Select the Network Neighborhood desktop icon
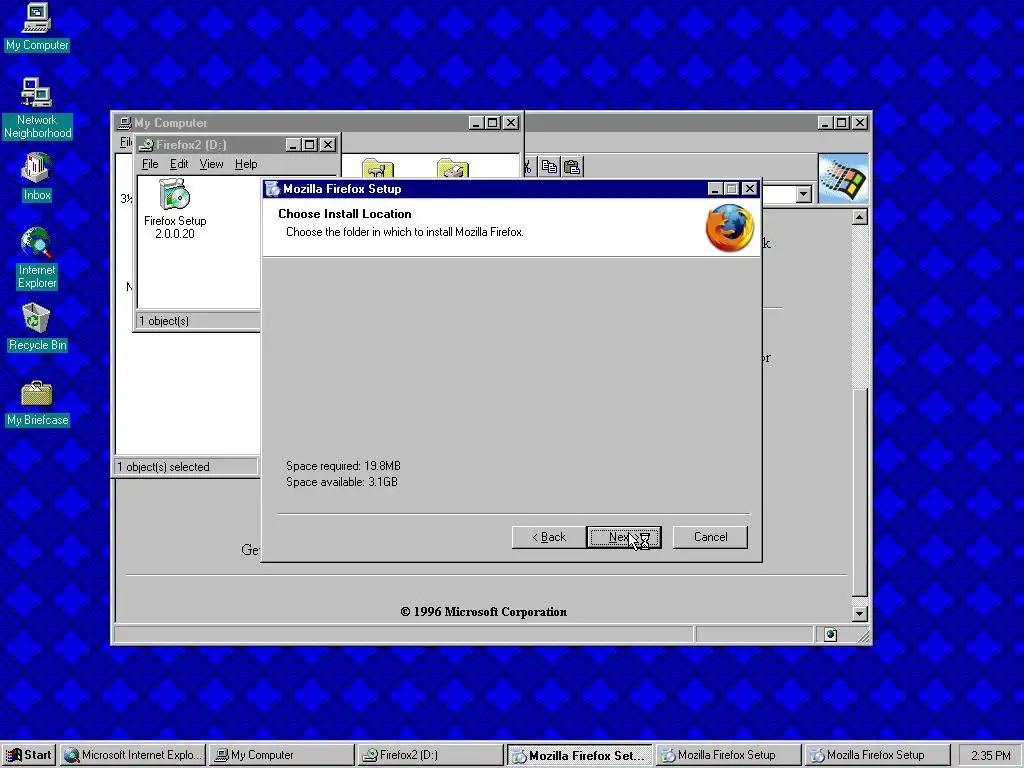This screenshot has height=768, width=1024. click(x=37, y=108)
